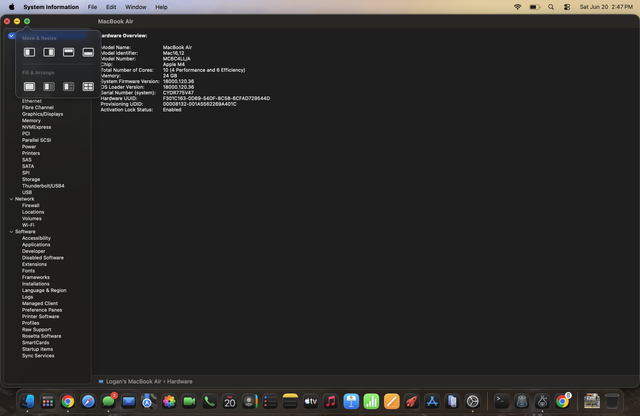Select Graphics/Displays in the sidebar
The height and width of the screenshot is (416, 640).
click(42, 114)
